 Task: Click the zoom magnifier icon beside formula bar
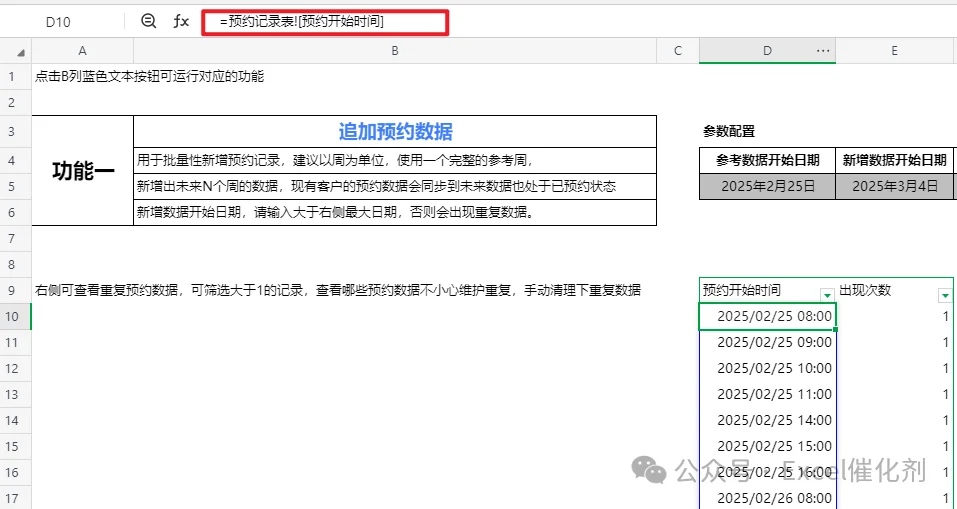click(x=148, y=21)
